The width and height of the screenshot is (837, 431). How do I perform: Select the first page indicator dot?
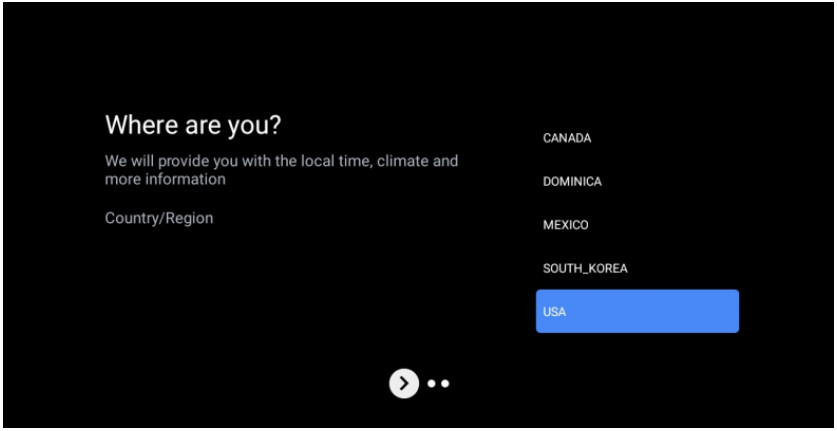point(432,383)
